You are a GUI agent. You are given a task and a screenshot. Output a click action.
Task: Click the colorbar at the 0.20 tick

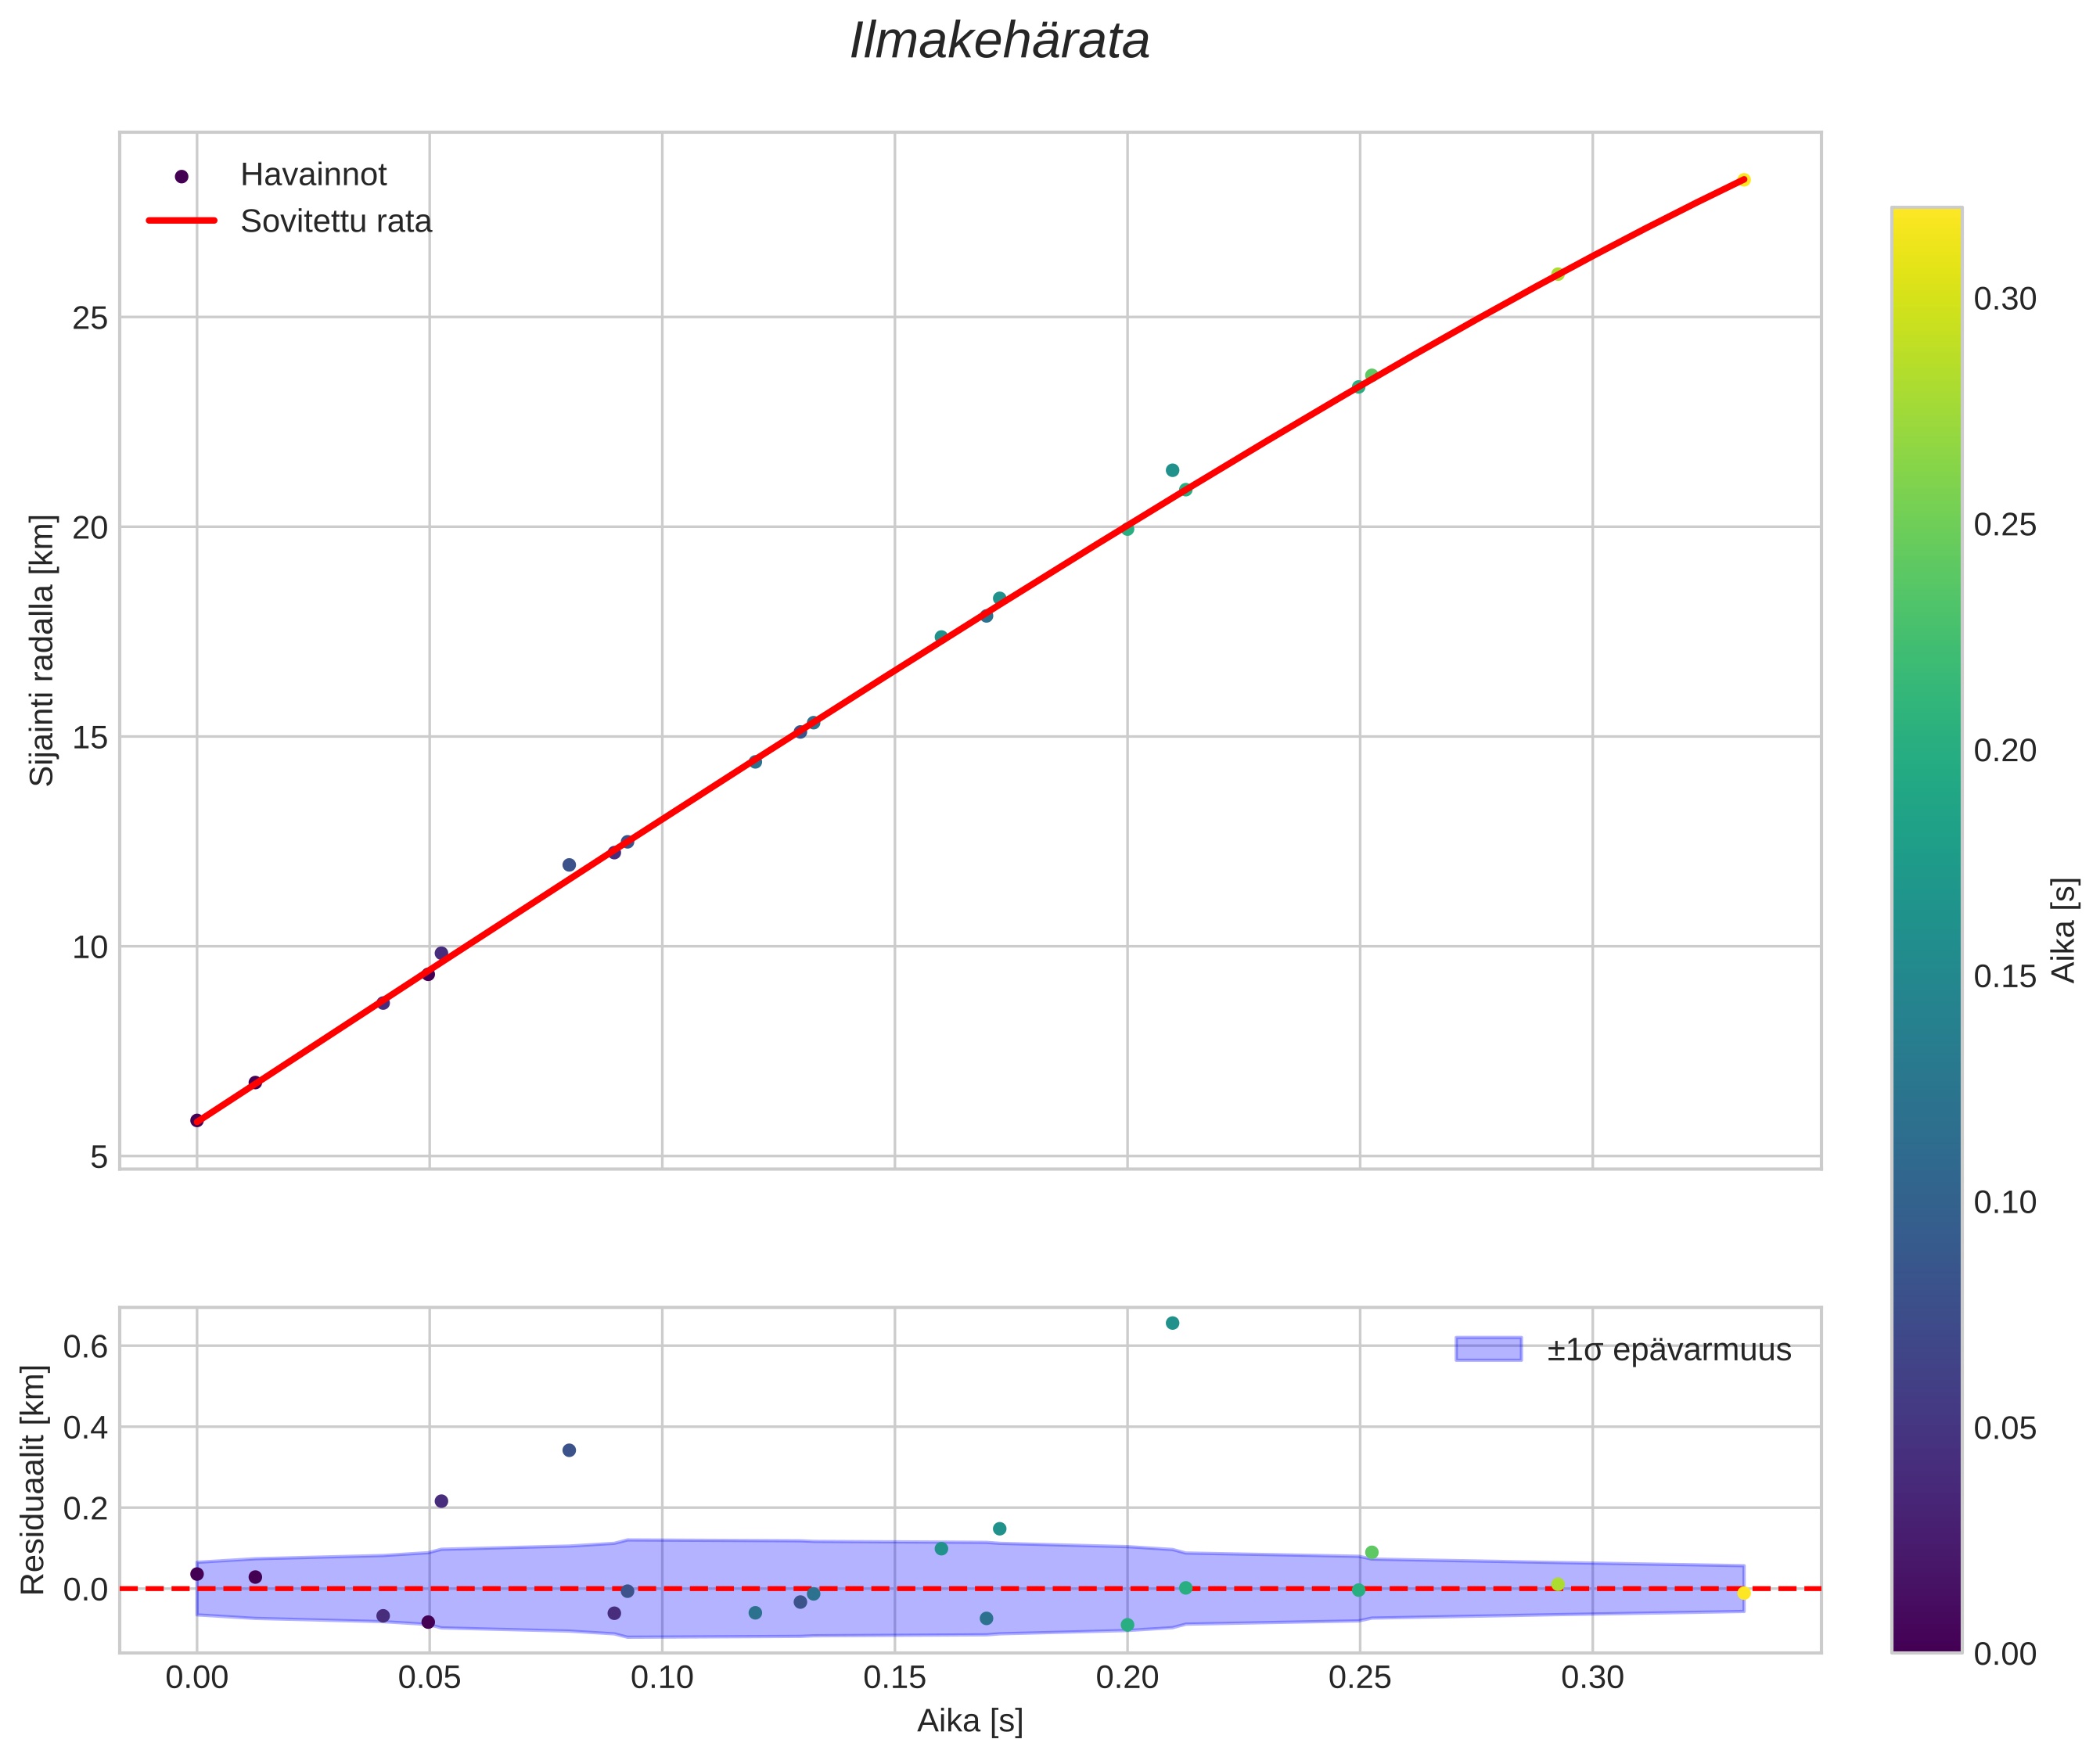pyautogui.click(x=1926, y=750)
